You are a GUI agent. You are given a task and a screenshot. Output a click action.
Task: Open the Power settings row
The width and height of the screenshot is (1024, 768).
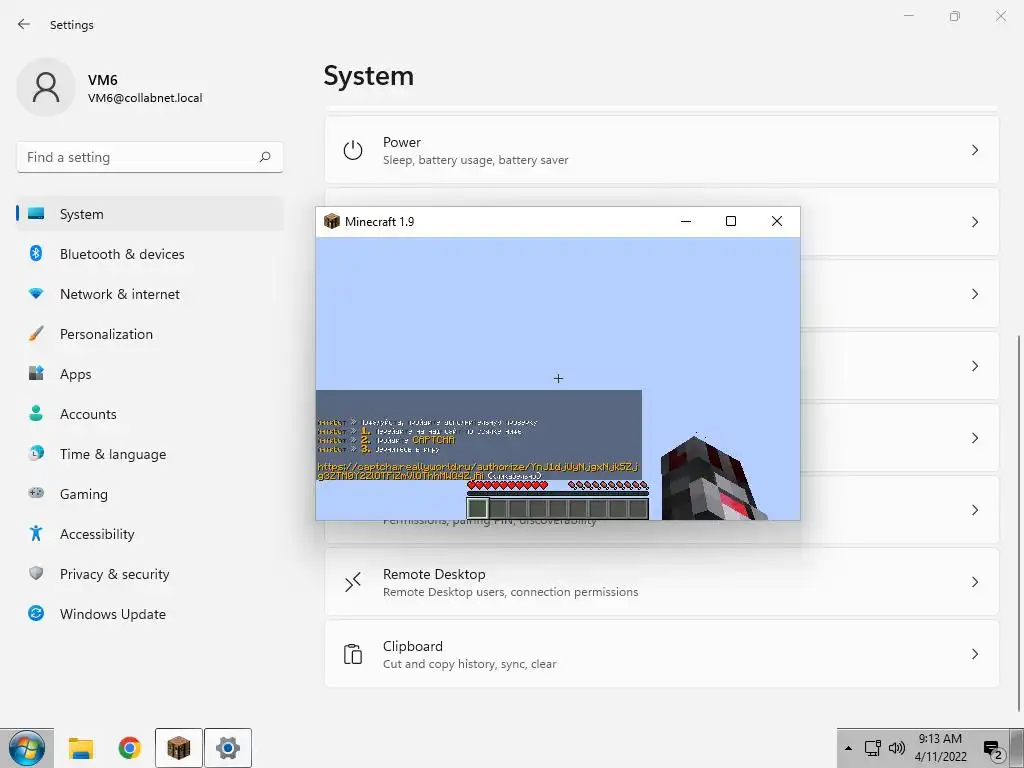click(662, 150)
